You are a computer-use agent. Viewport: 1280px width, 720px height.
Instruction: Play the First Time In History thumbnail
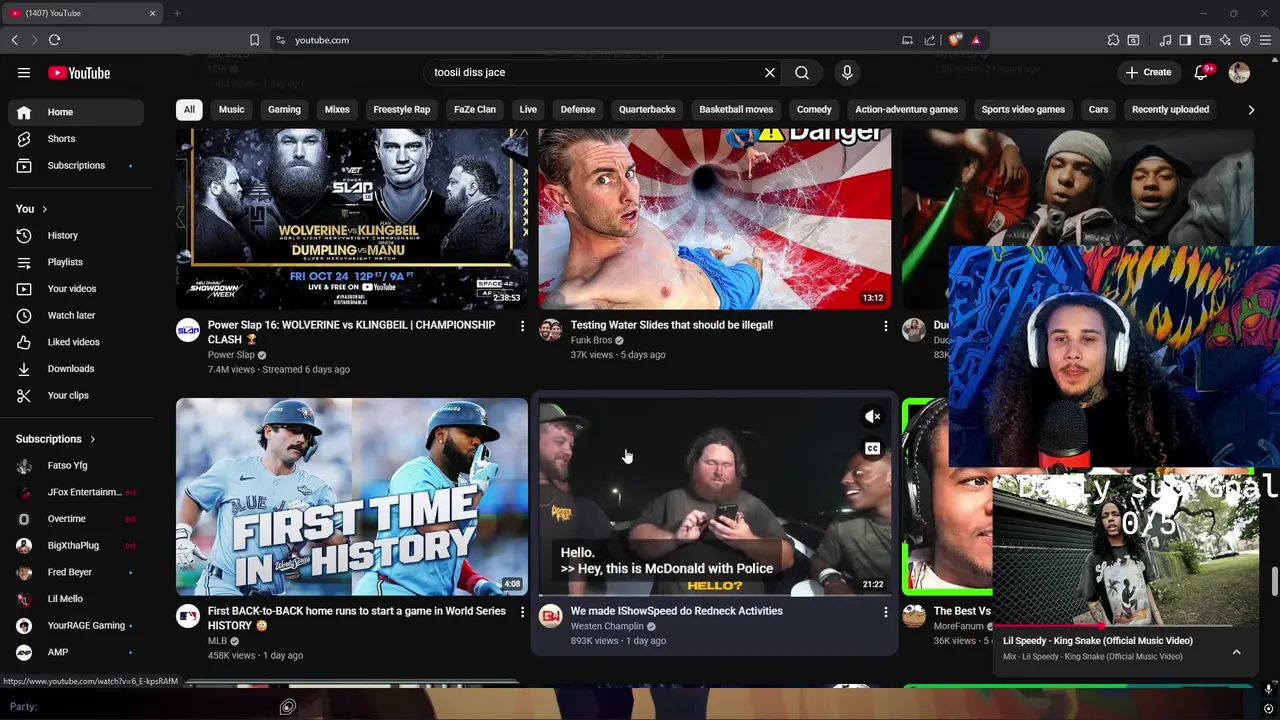coord(352,497)
